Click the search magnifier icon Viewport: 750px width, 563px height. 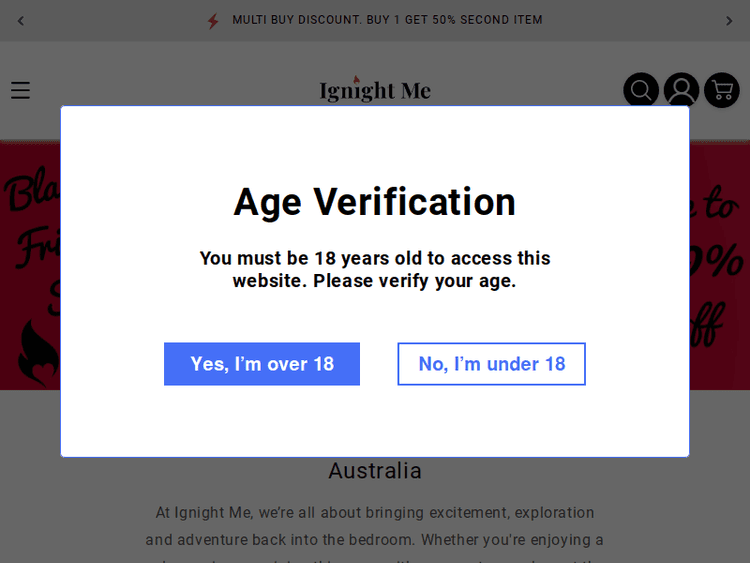641,90
